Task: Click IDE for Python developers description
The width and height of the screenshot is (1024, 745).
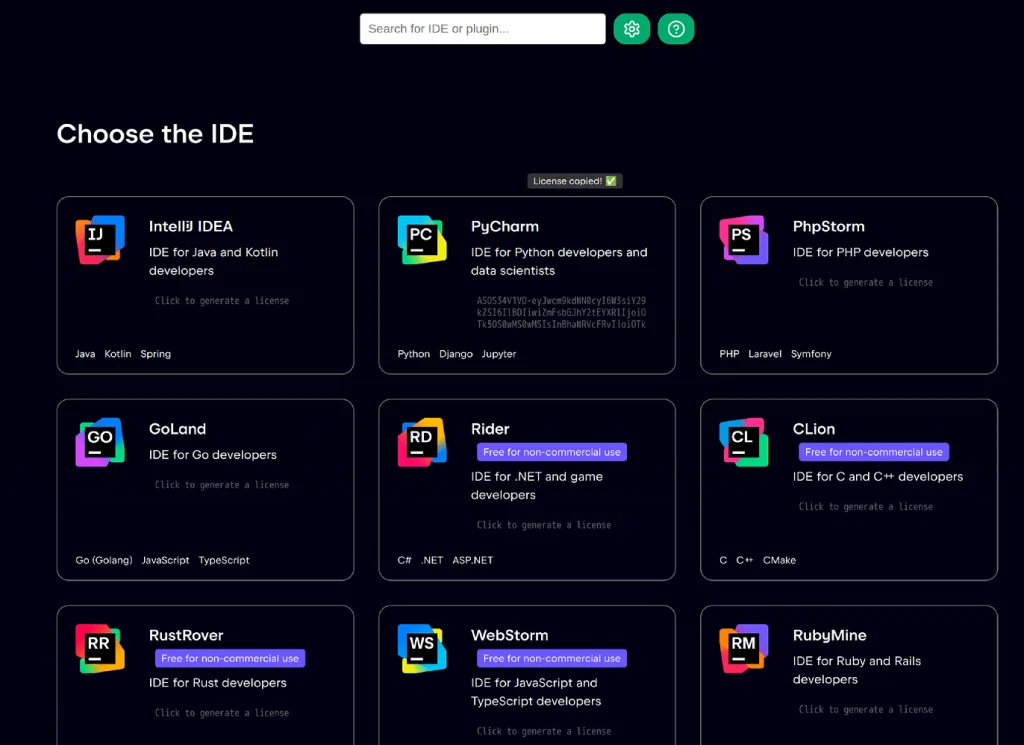Action: point(559,261)
